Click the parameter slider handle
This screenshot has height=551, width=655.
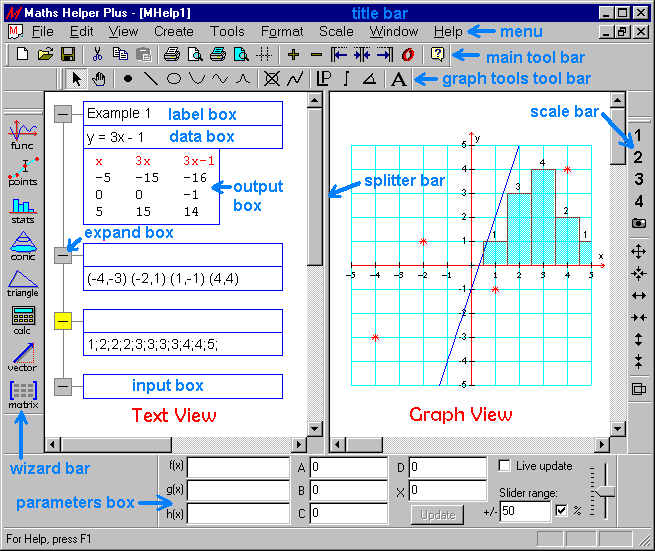pos(605,491)
